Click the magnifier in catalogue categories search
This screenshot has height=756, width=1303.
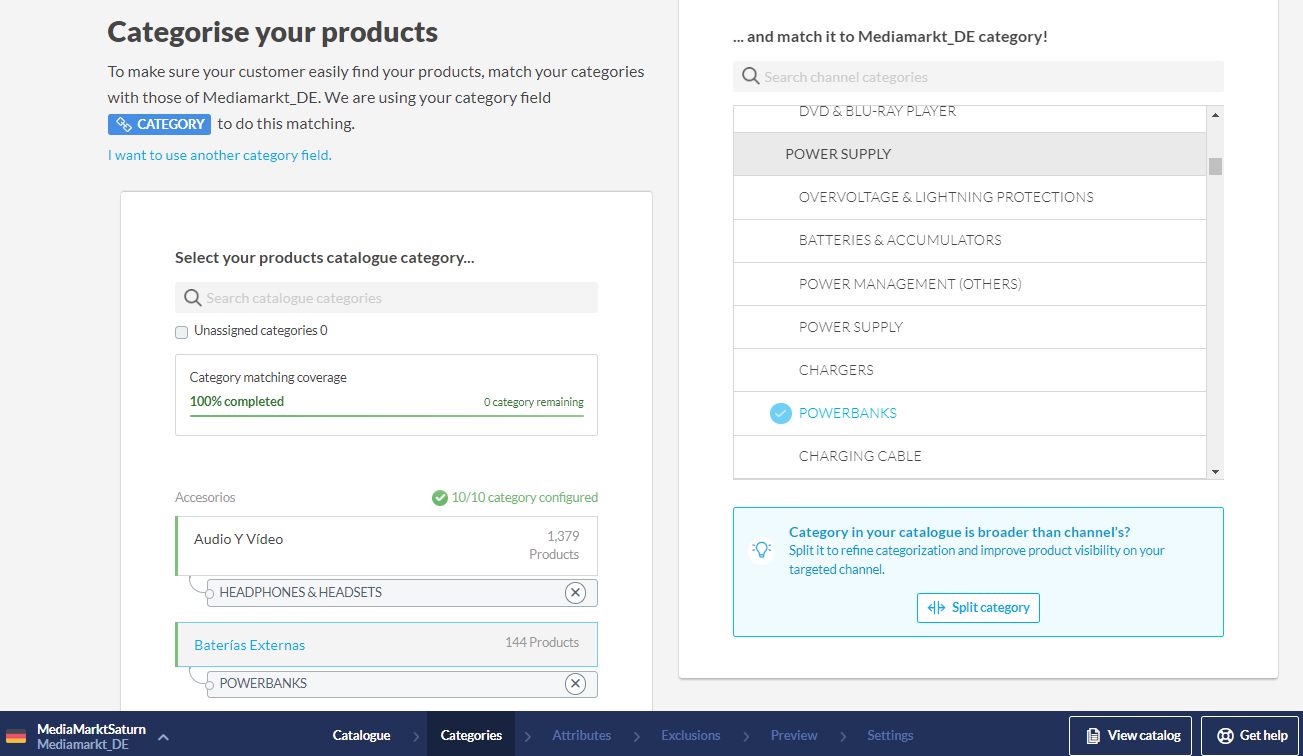tap(193, 298)
